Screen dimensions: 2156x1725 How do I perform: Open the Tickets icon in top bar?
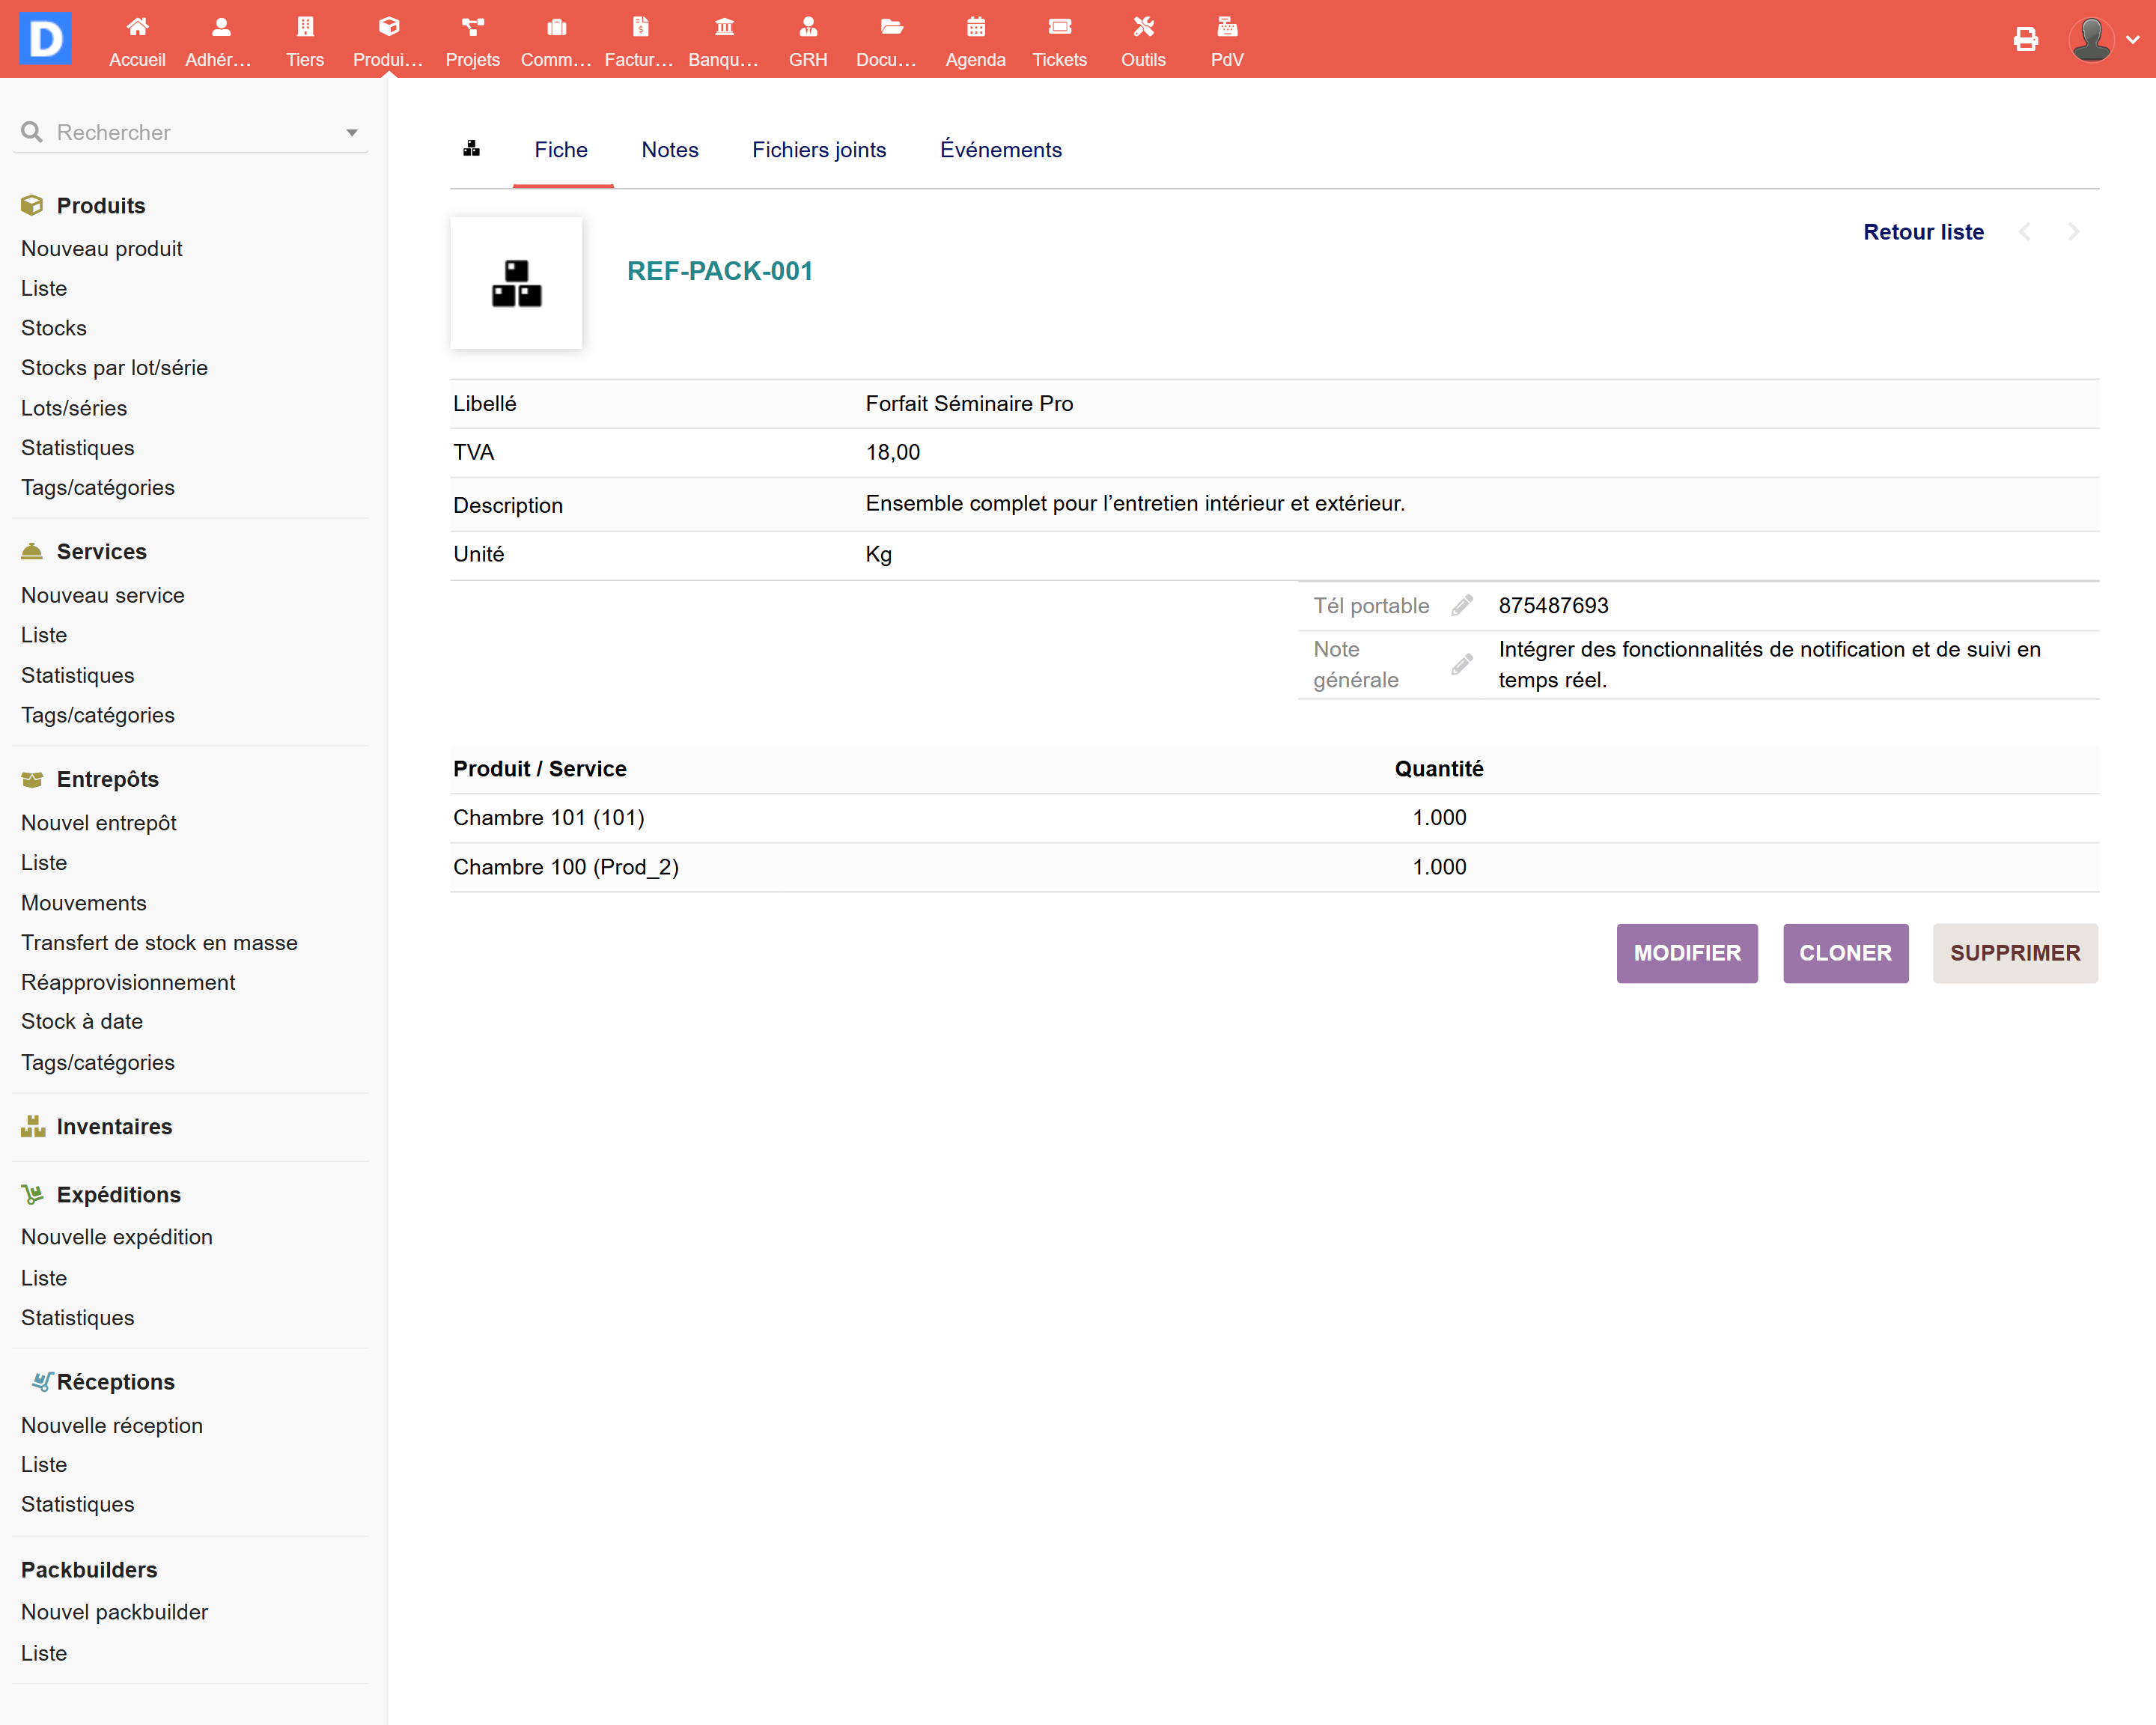(1059, 27)
